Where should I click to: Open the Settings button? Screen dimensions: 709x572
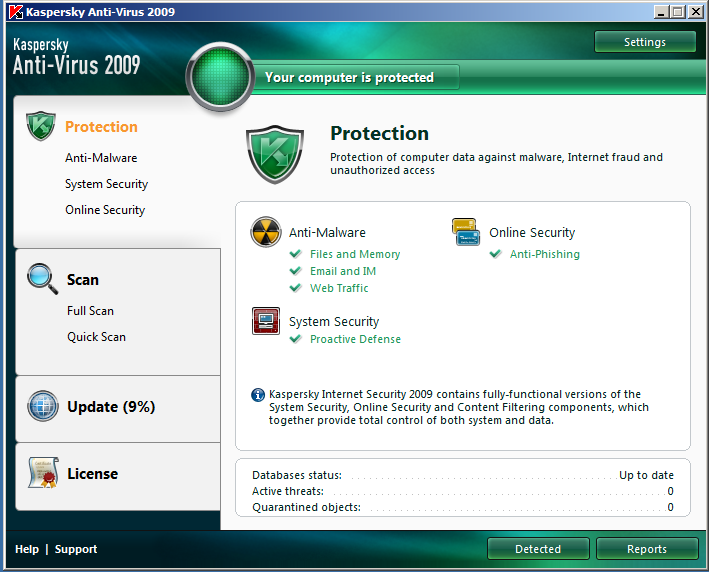[645, 42]
